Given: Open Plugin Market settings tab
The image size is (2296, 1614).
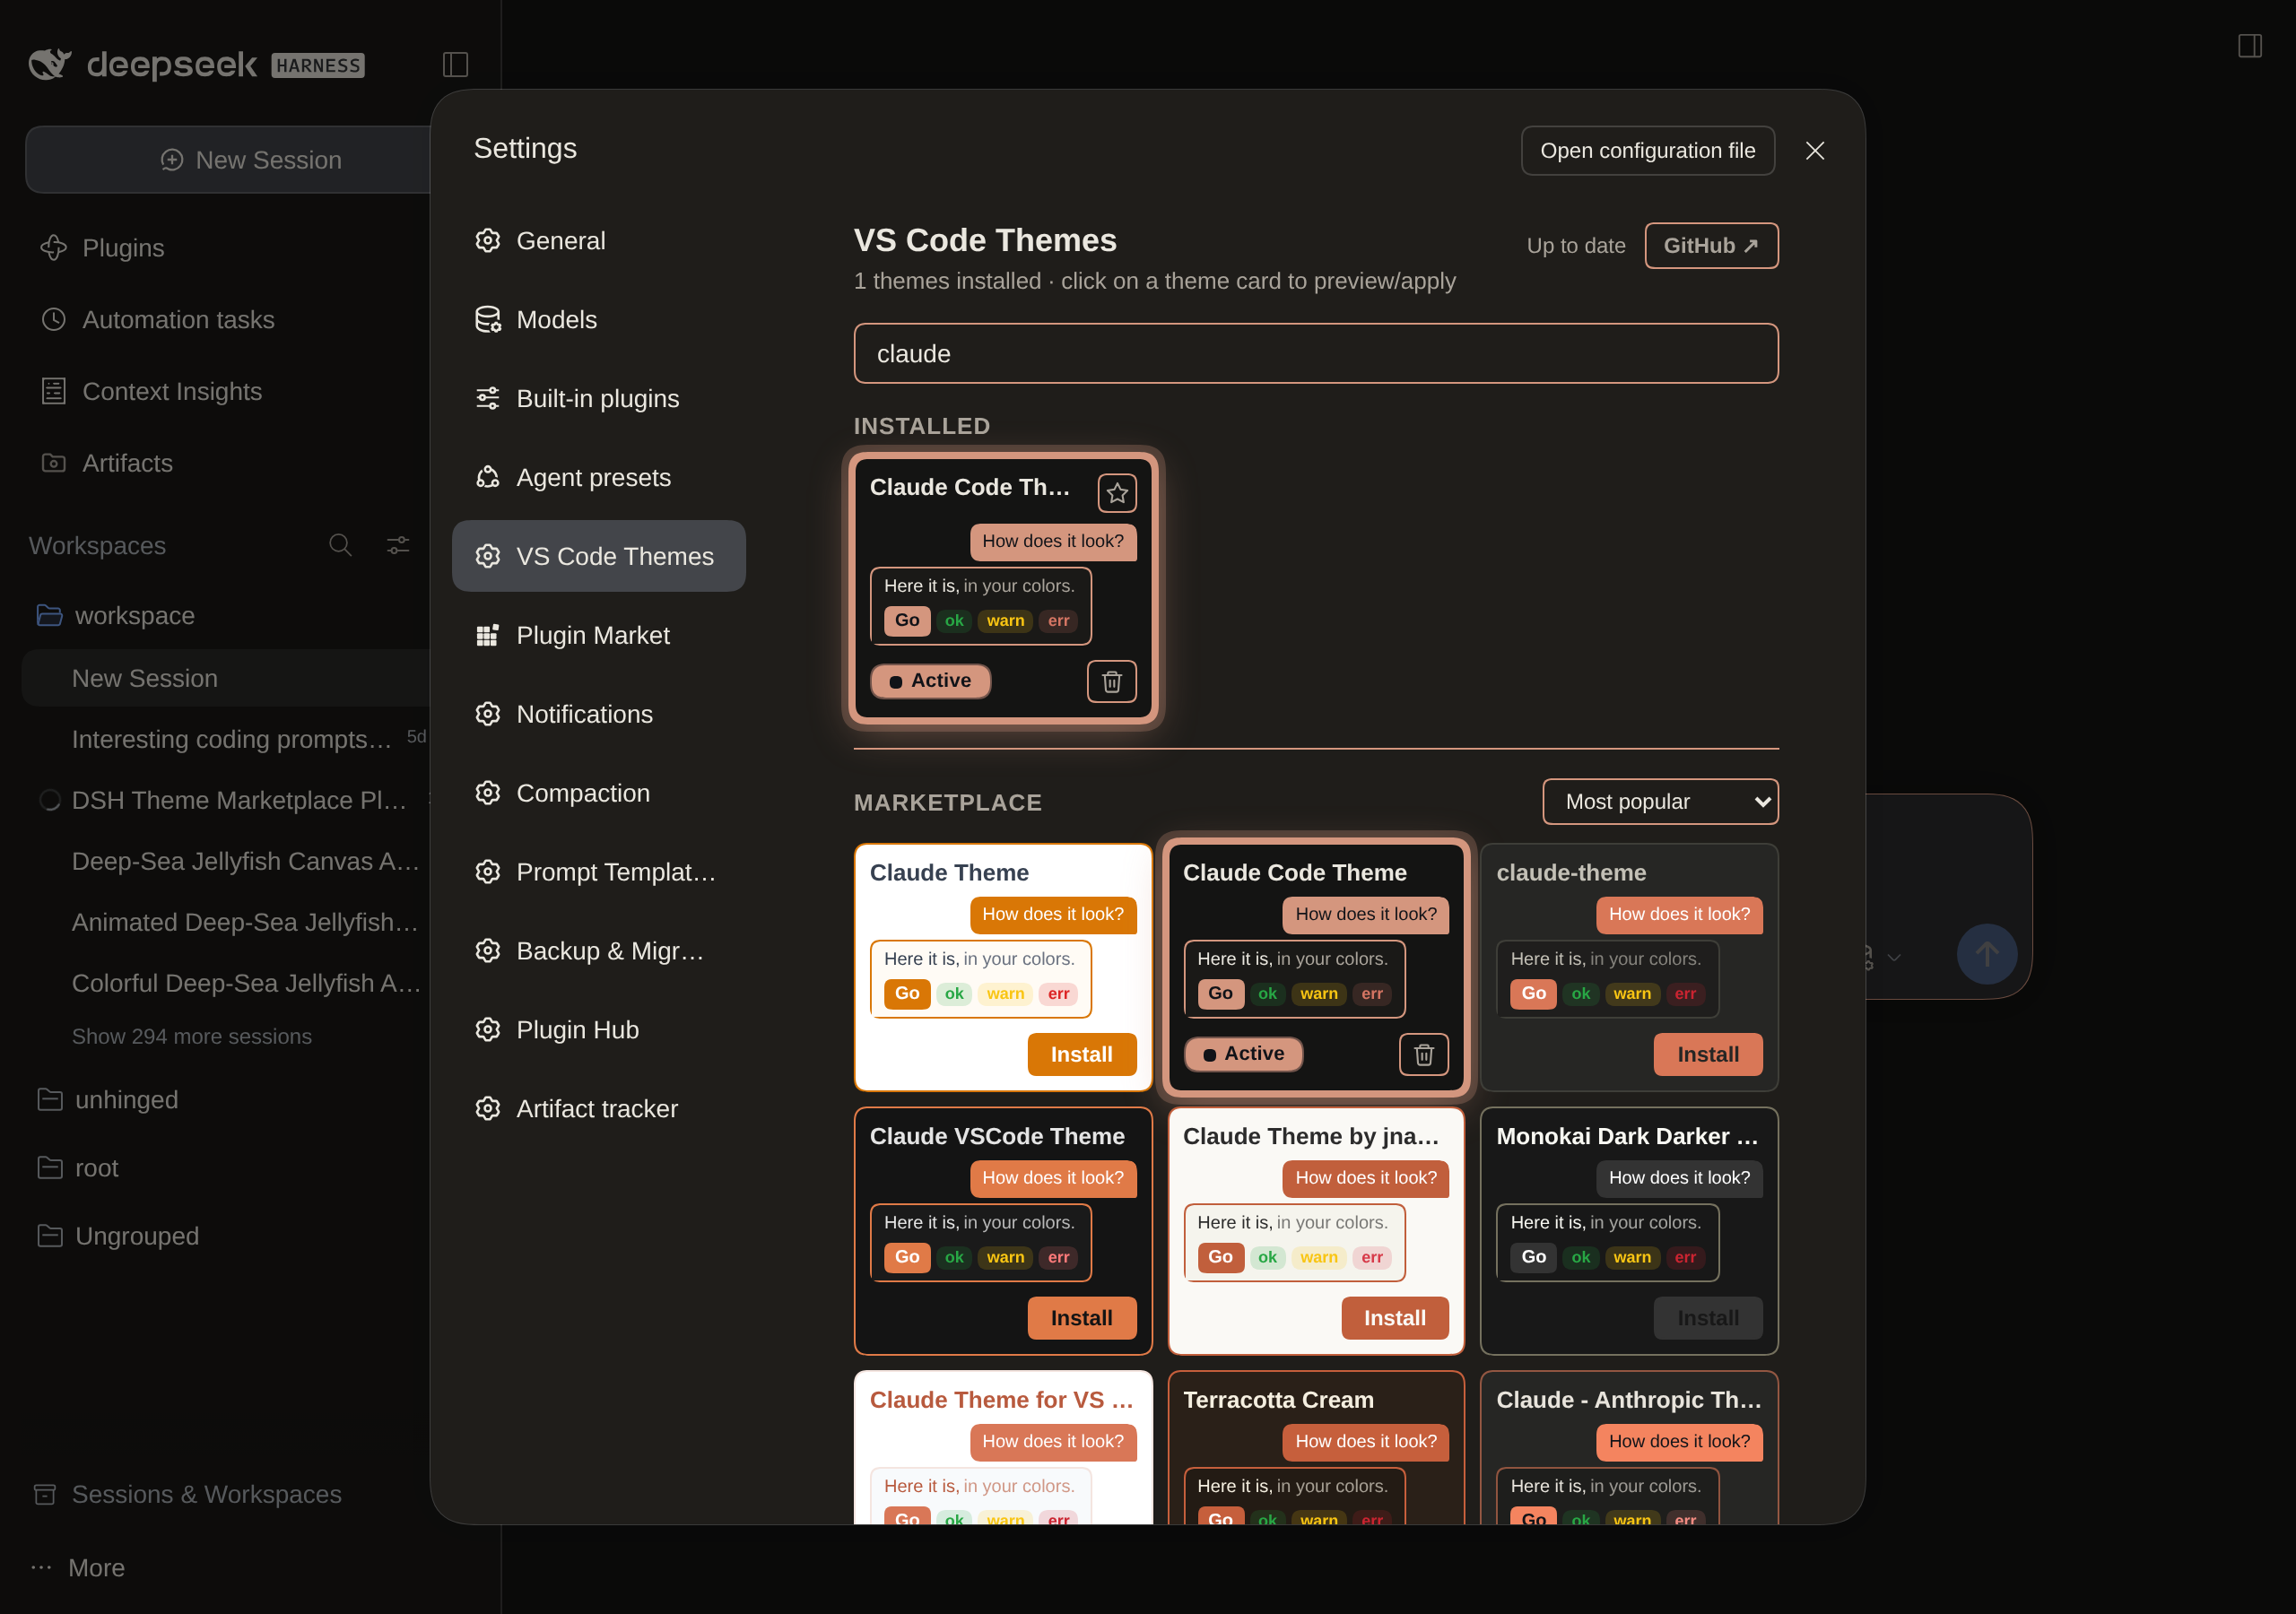Looking at the screenshot, I should [598, 636].
